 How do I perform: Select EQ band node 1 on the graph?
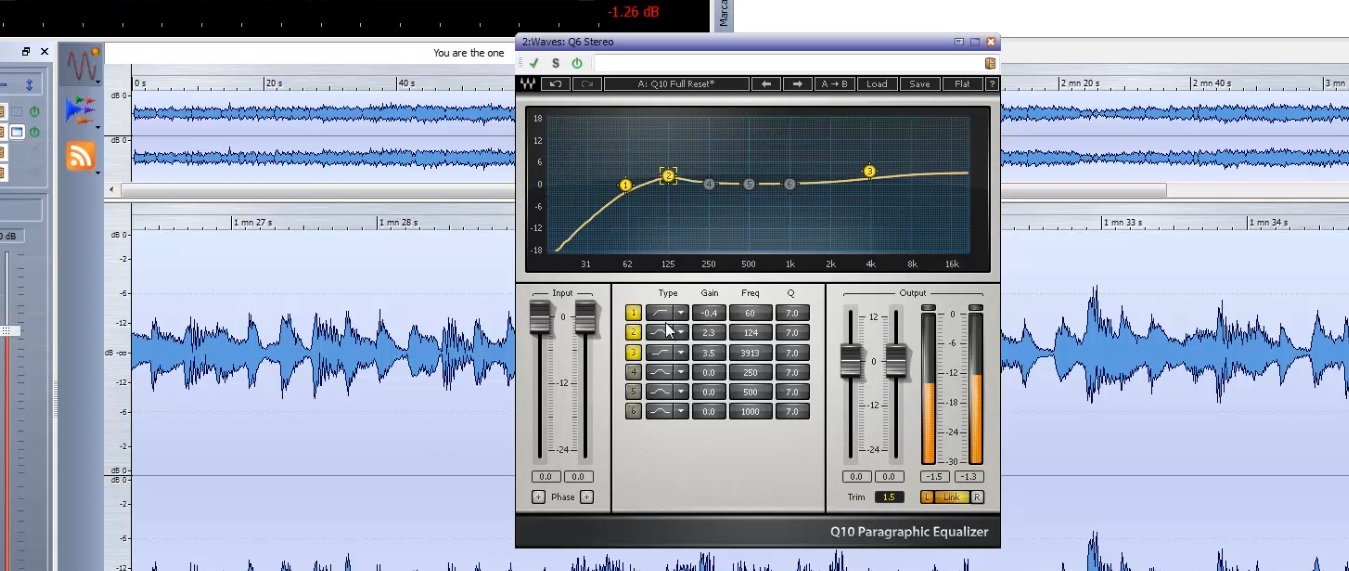626,185
